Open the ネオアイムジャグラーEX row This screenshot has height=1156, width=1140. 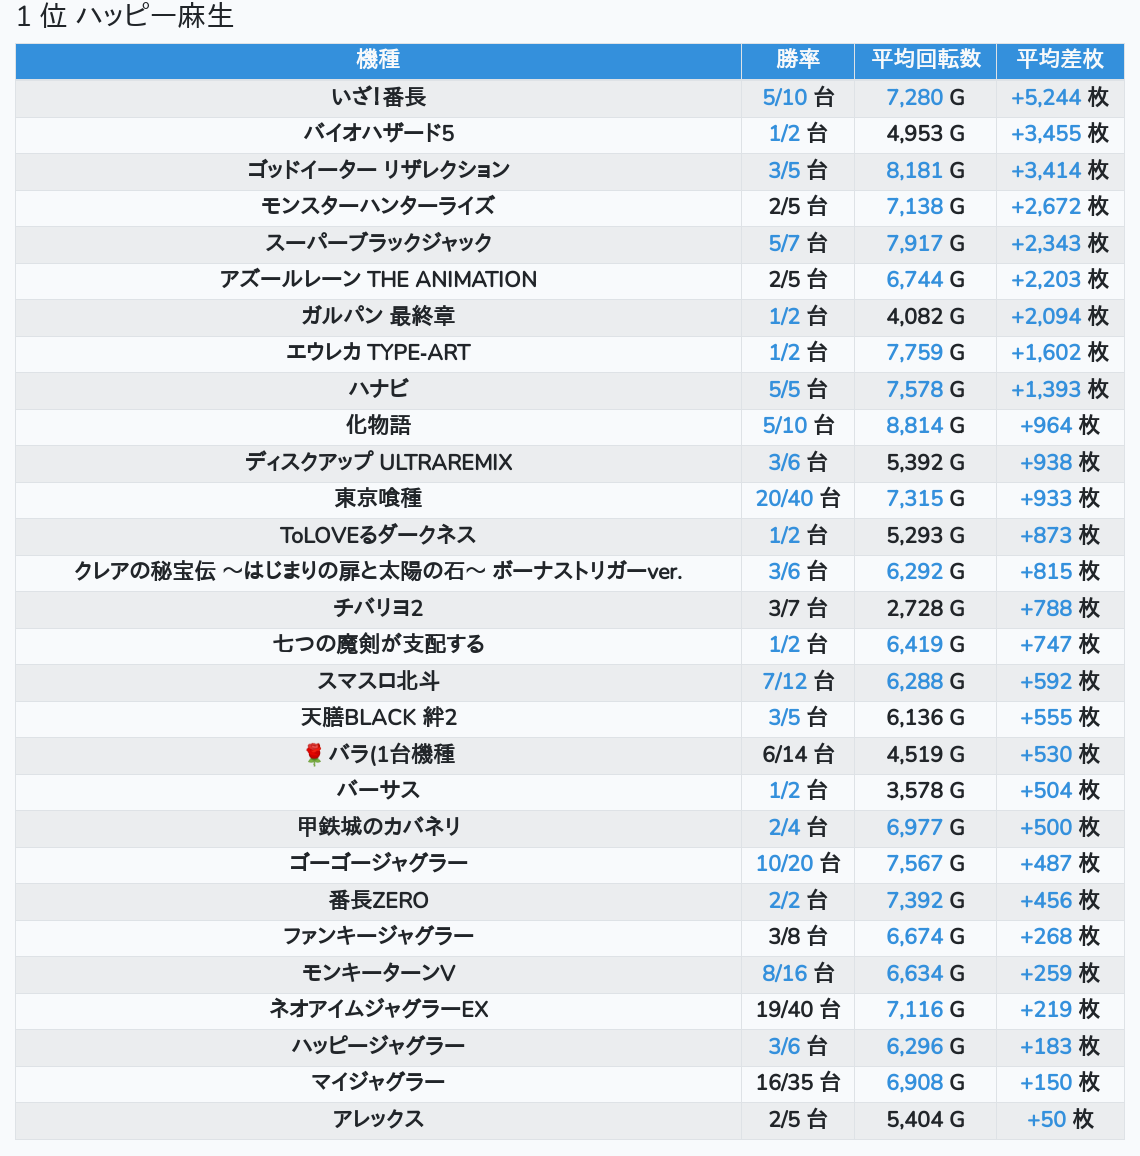(x=378, y=1009)
